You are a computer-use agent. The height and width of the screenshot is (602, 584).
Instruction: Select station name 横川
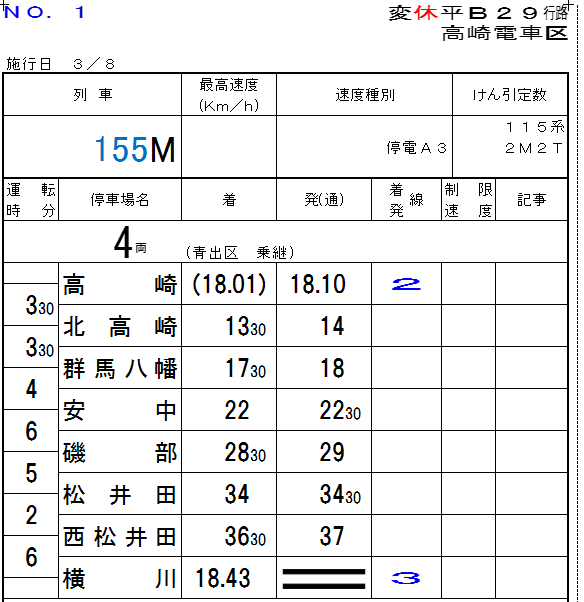120,578
